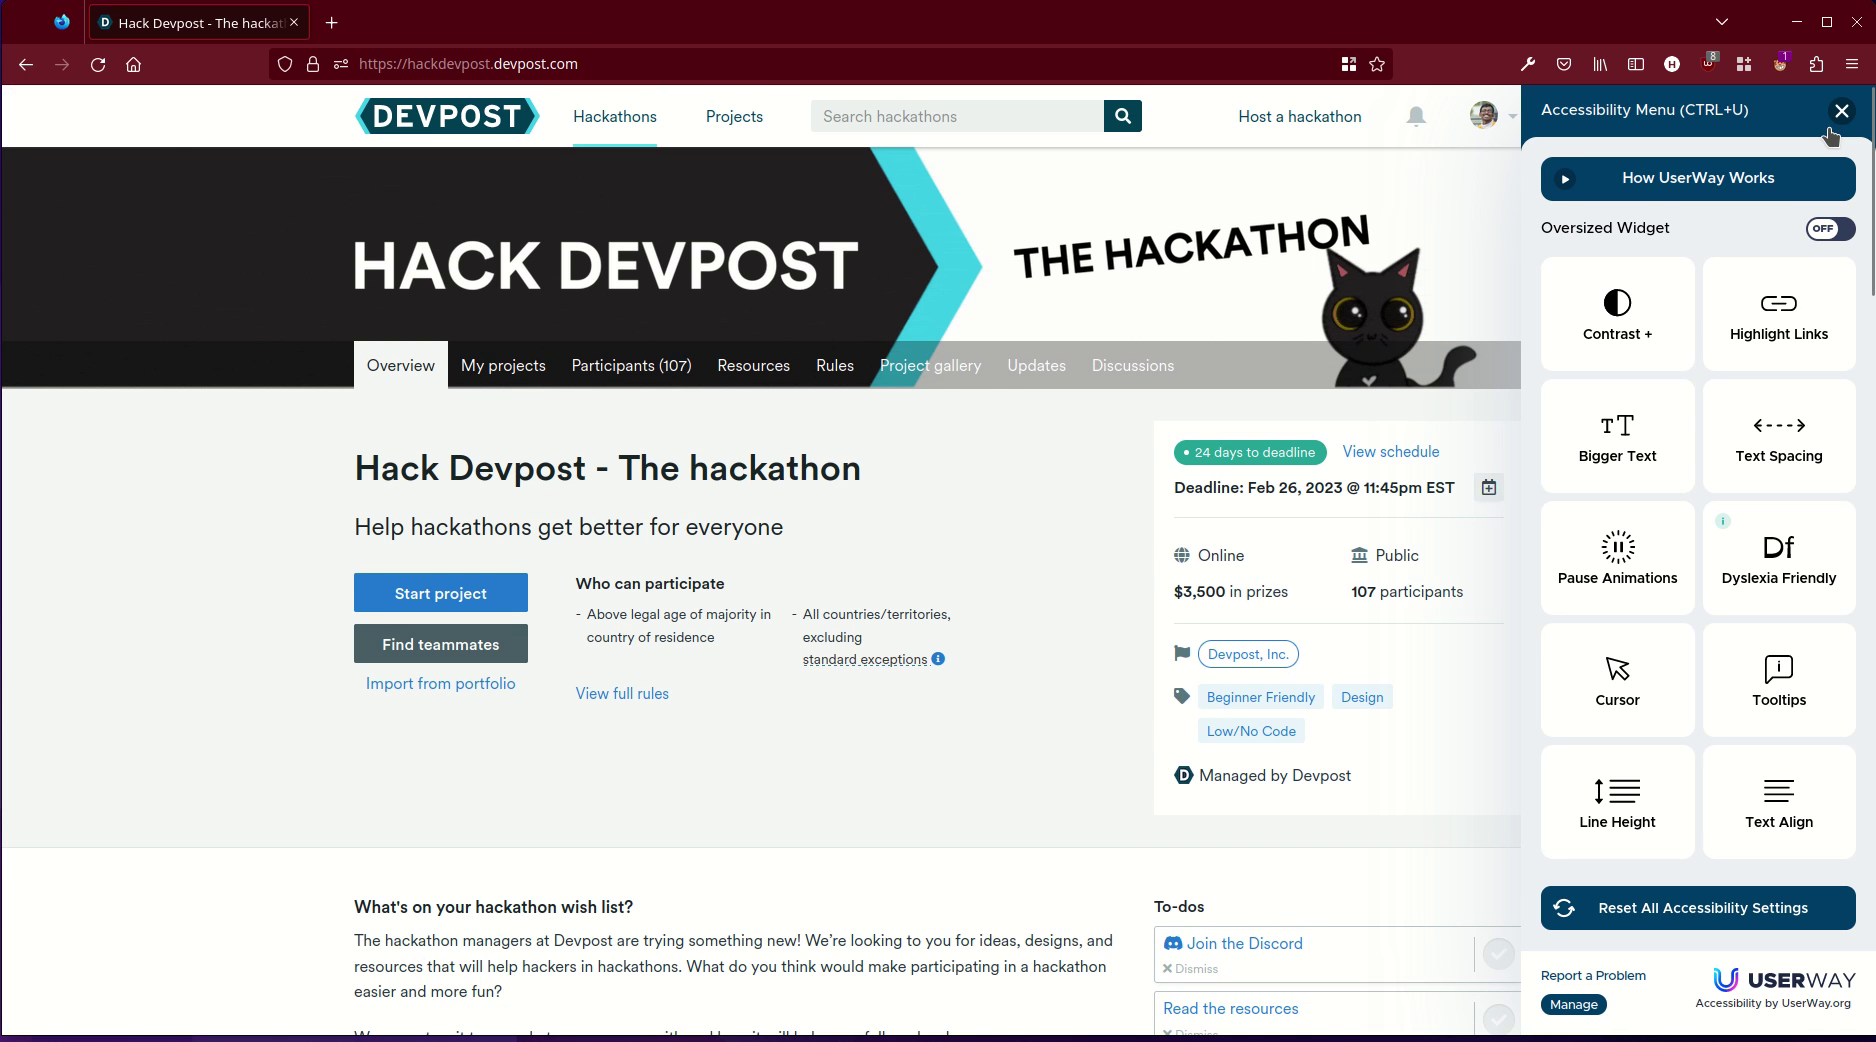The height and width of the screenshot is (1042, 1876).
Task: Select the Cursor accessibility option
Action: coord(1617,680)
